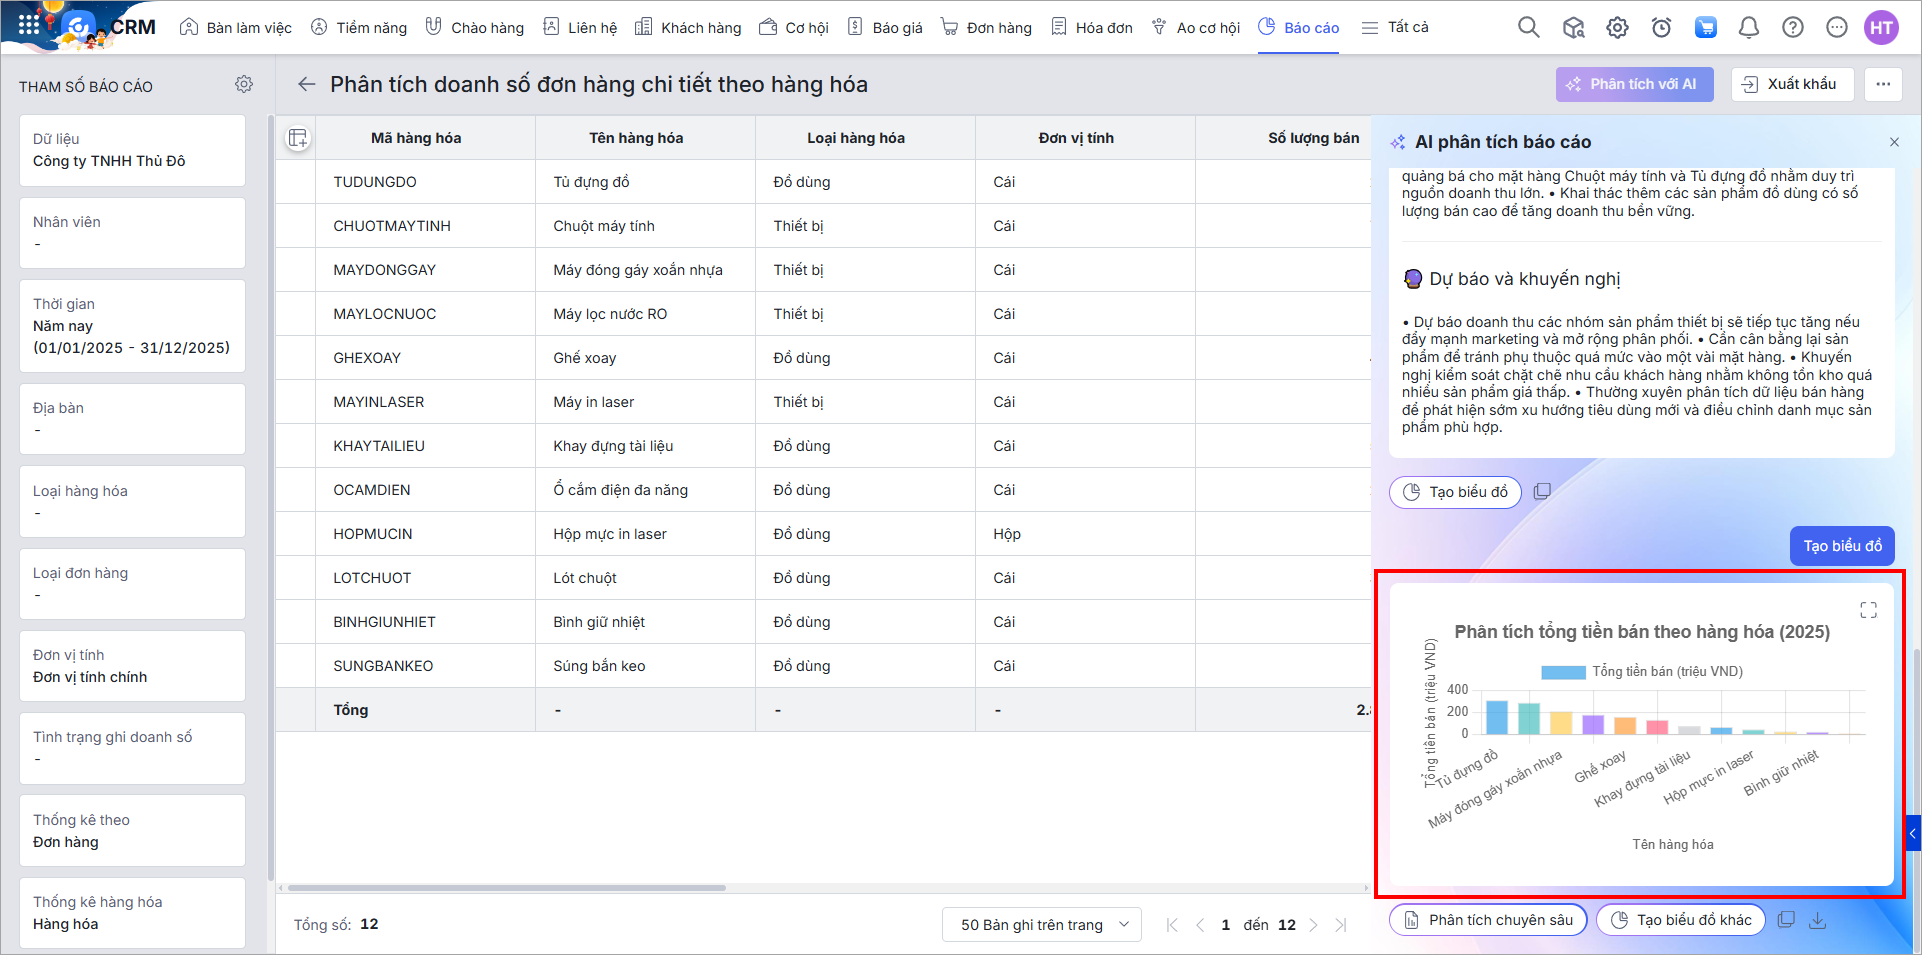Toggle the chart legend series swatch

(1563, 672)
